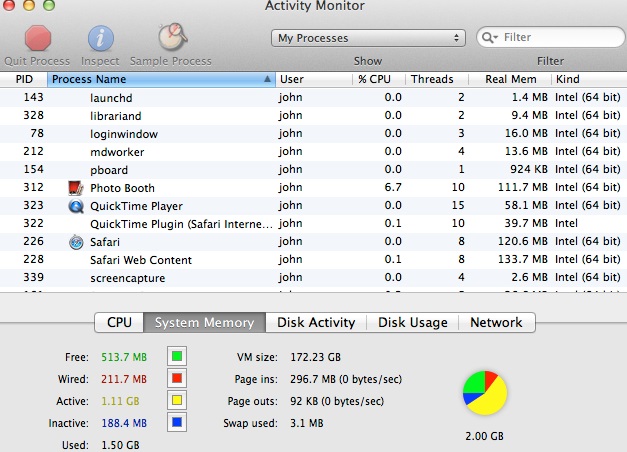
Task: Sort by the Kind column header
Action: pos(589,79)
